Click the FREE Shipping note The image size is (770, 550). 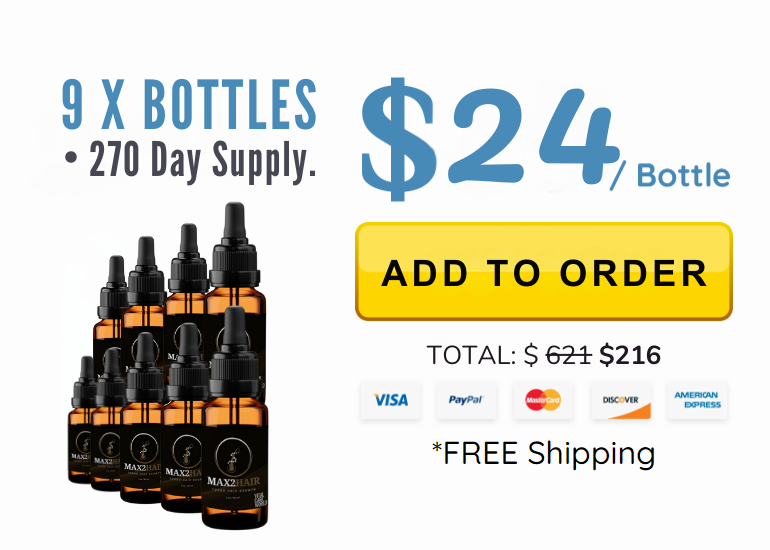pyautogui.click(x=544, y=453)
